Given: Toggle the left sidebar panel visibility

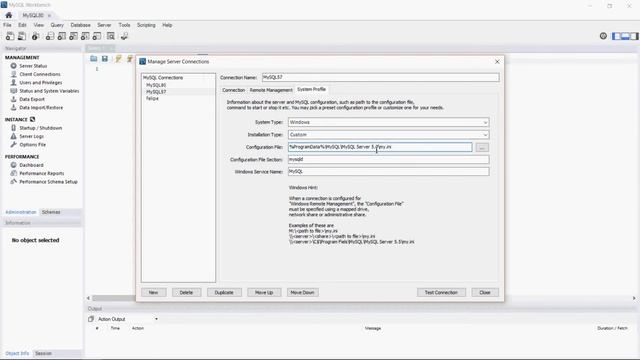Looking at the screenshot, I should point(616,36).
